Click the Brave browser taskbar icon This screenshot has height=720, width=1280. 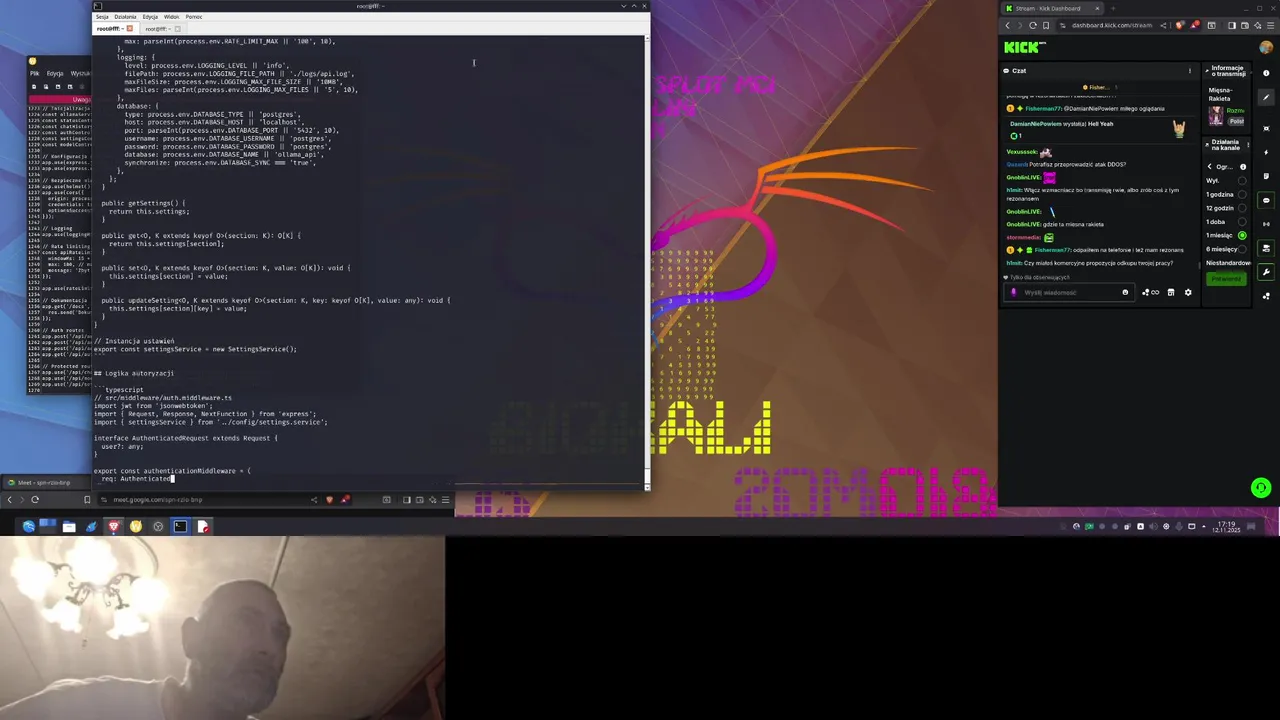[x=113, y=527]
